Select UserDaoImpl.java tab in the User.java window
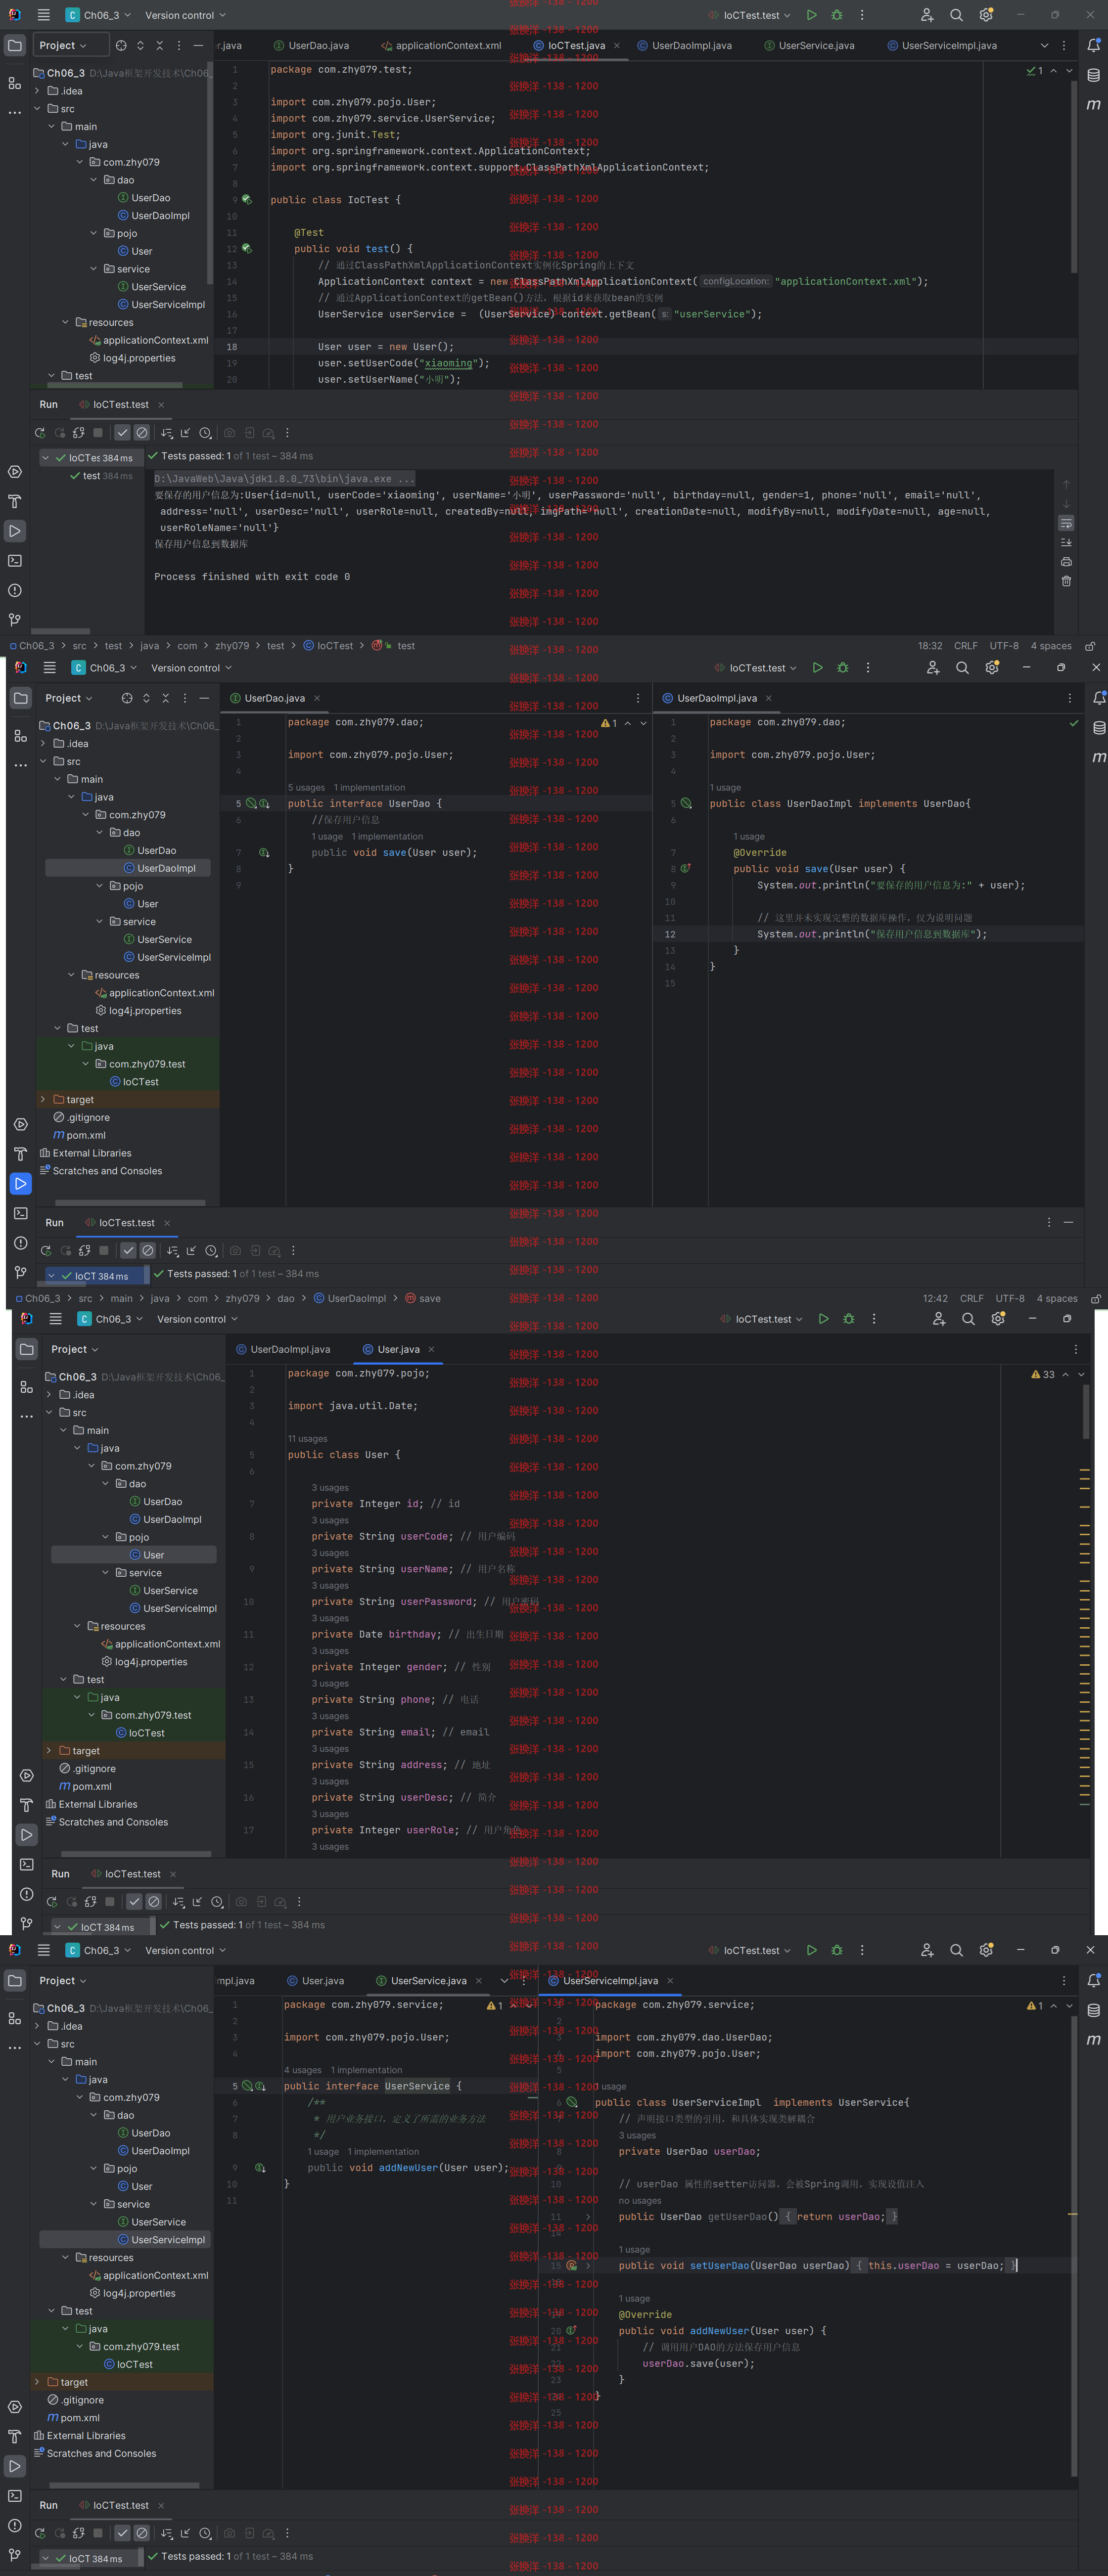This screenshot has width=1108, height=2576. [283, 1349]
